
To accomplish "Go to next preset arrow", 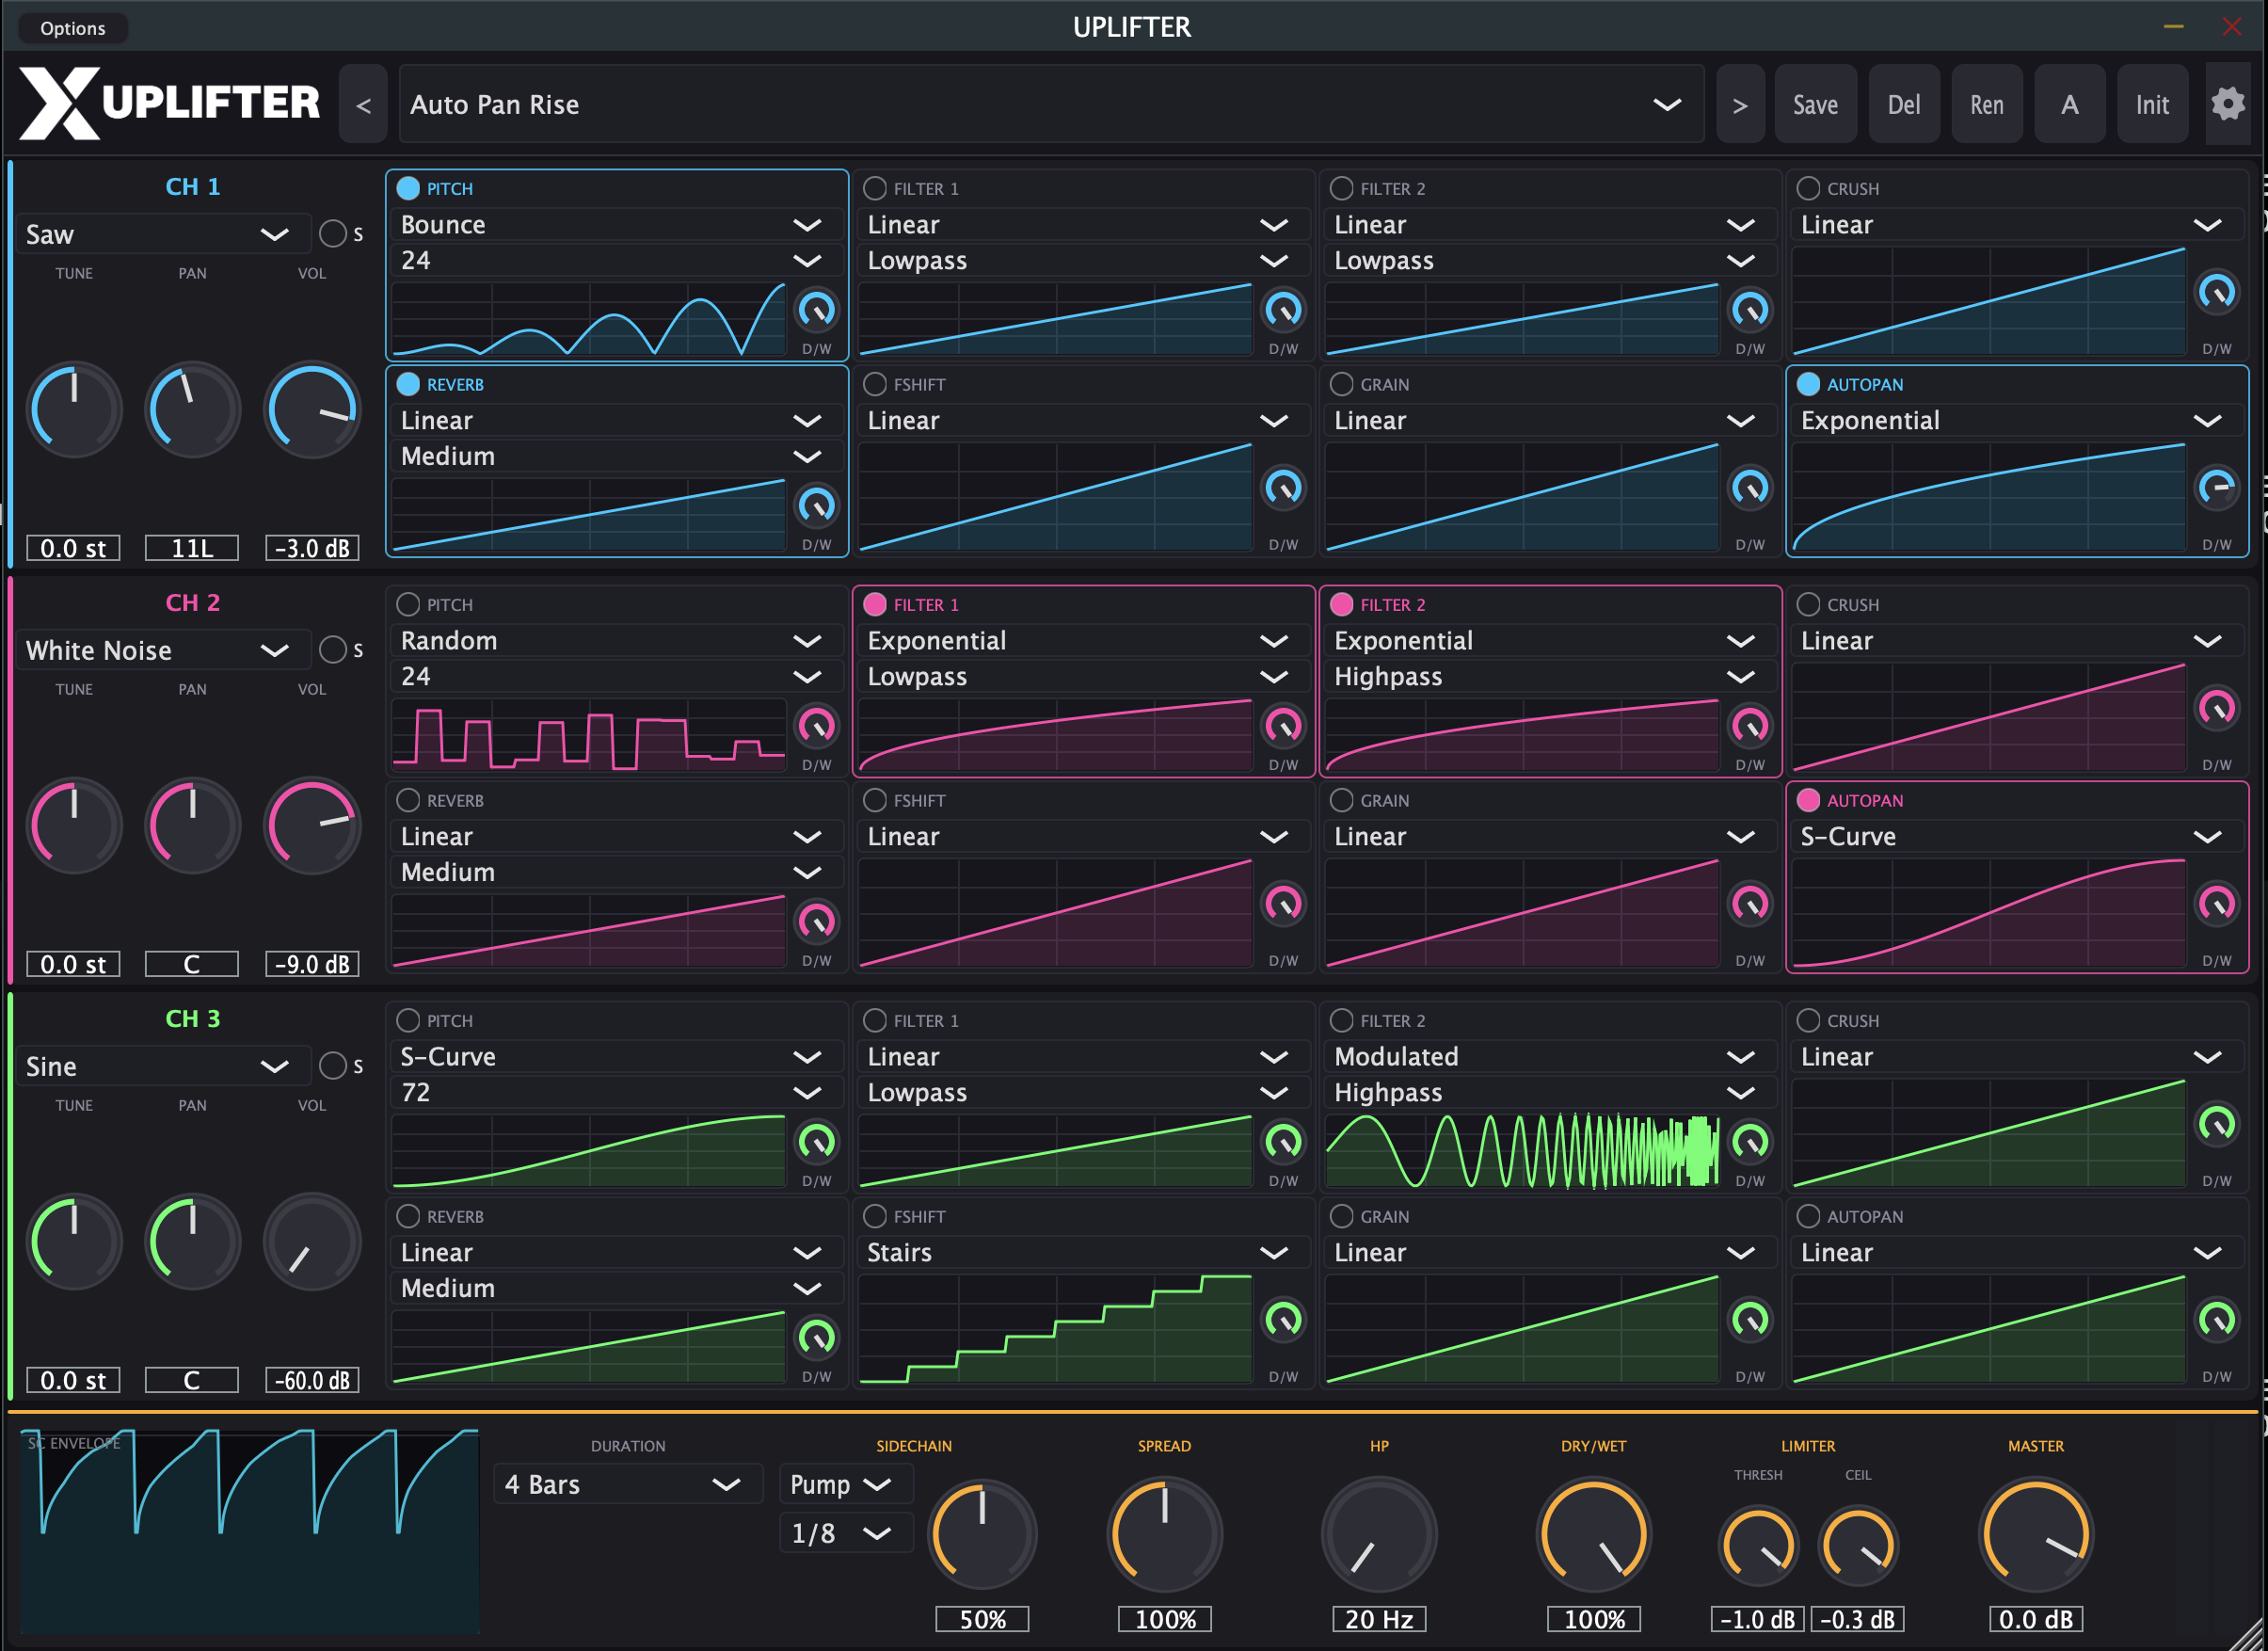I will click(x=1740, y=104).
